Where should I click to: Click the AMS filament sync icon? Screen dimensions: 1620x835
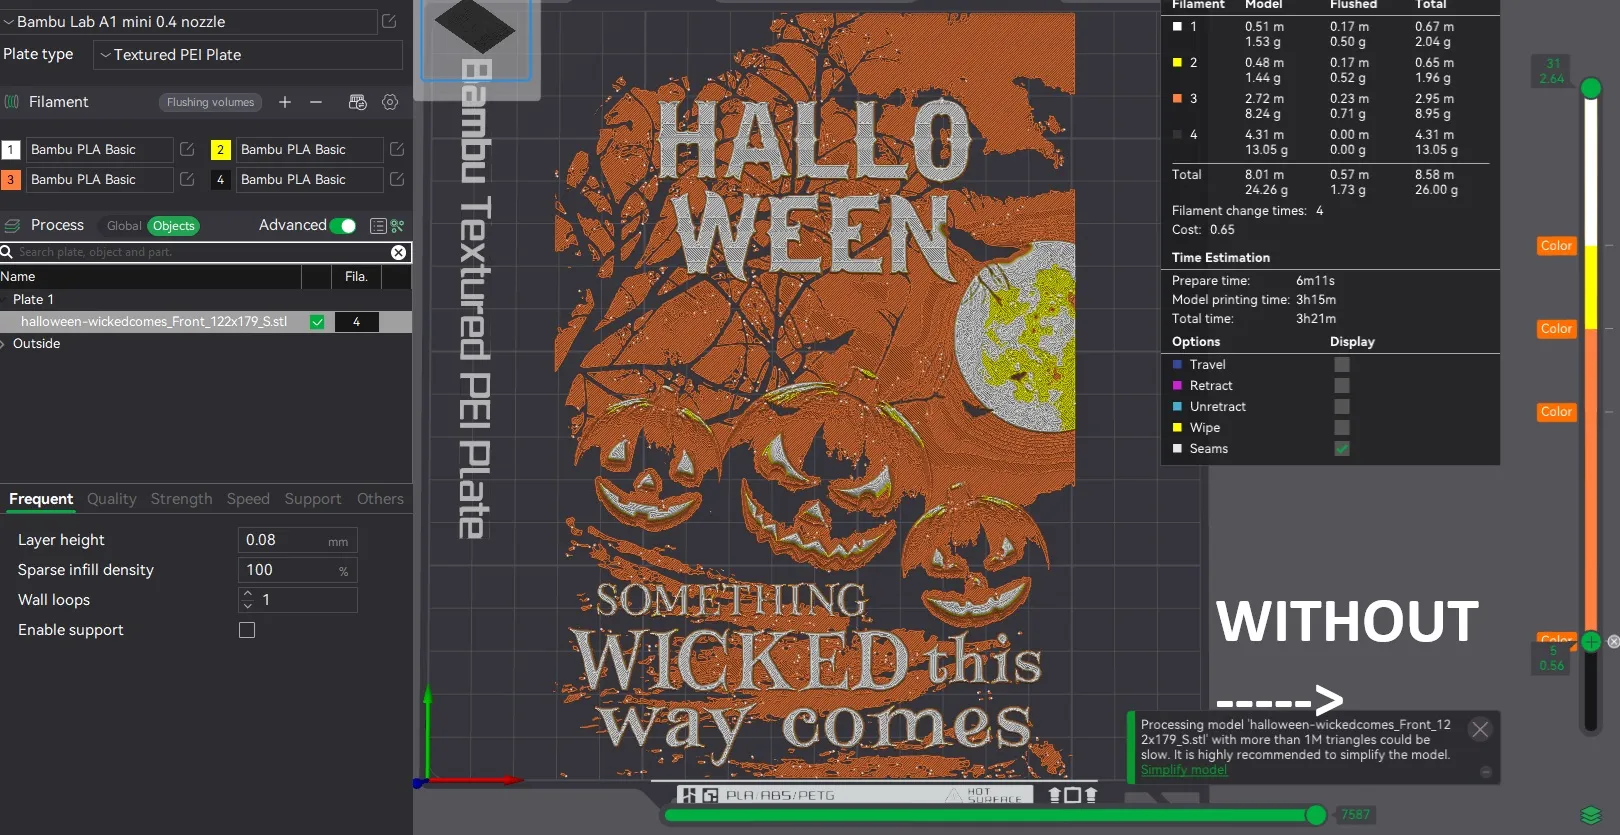point(357,102)
